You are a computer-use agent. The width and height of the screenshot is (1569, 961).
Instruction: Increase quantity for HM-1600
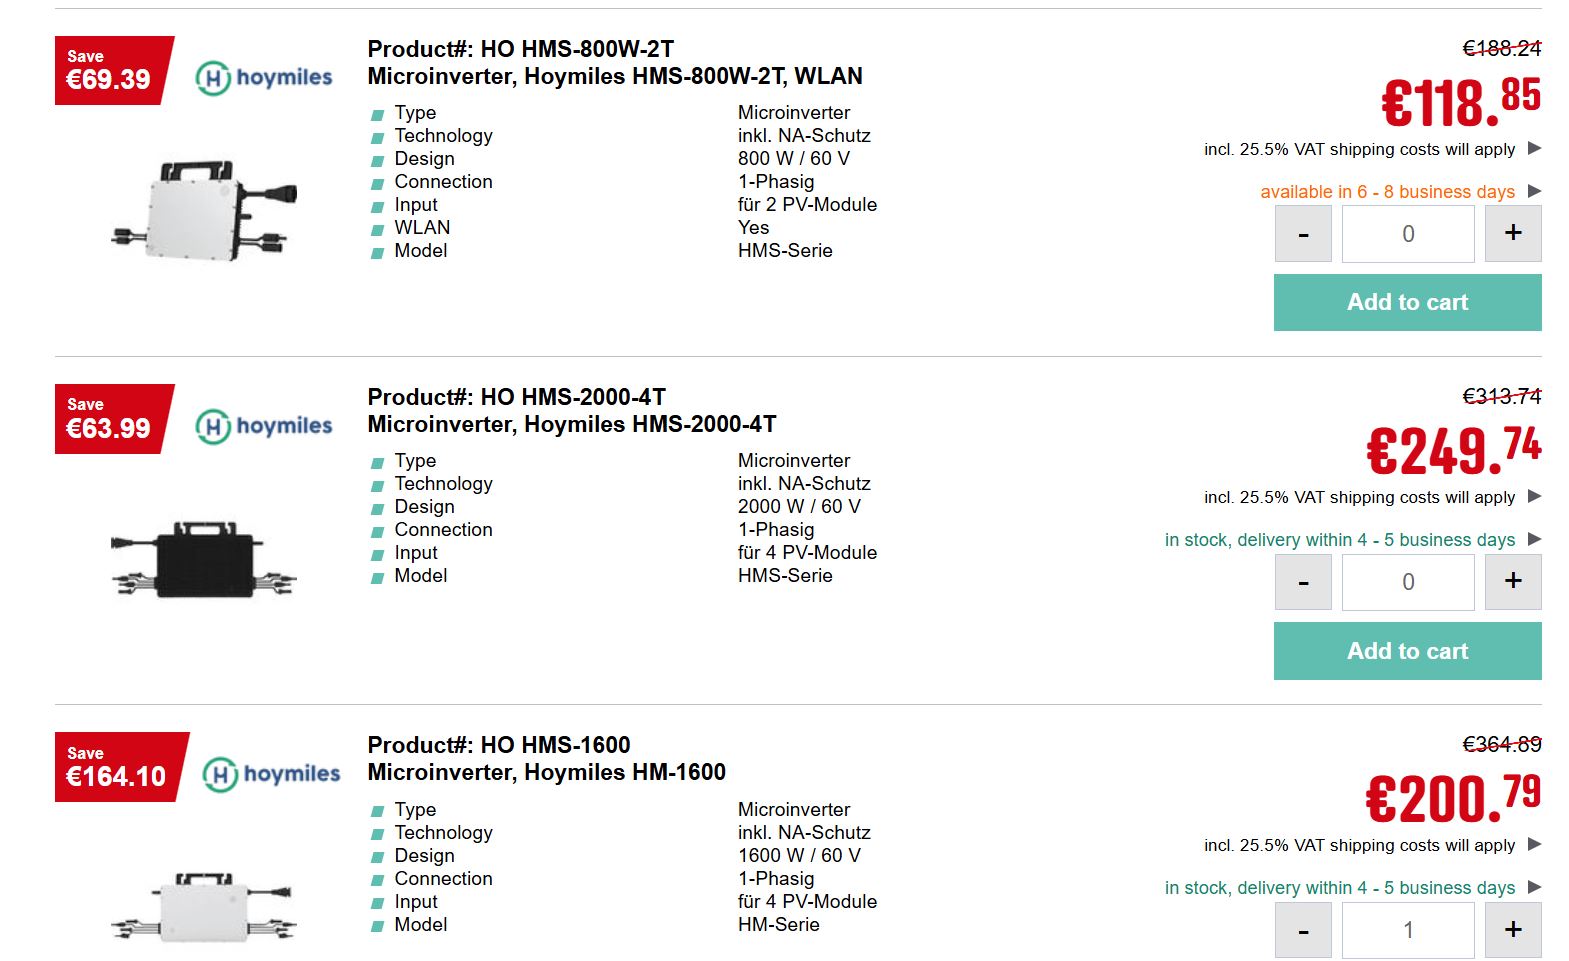pos(1512,930)
